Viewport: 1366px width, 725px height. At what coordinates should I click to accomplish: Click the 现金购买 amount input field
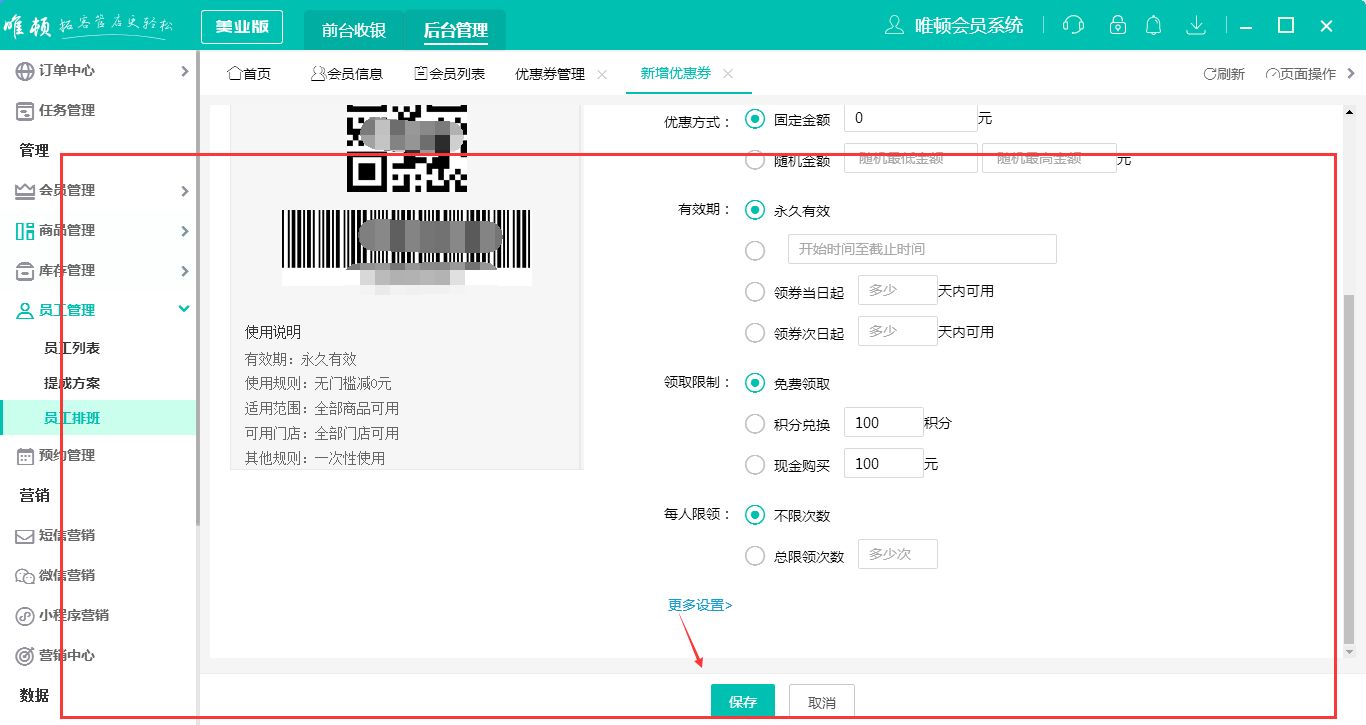click(x=884, y=464)
